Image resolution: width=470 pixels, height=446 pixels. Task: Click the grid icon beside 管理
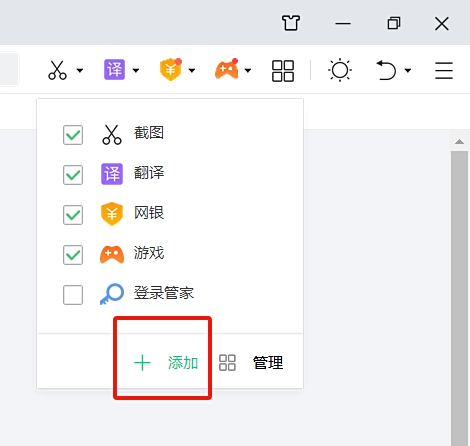227,363
